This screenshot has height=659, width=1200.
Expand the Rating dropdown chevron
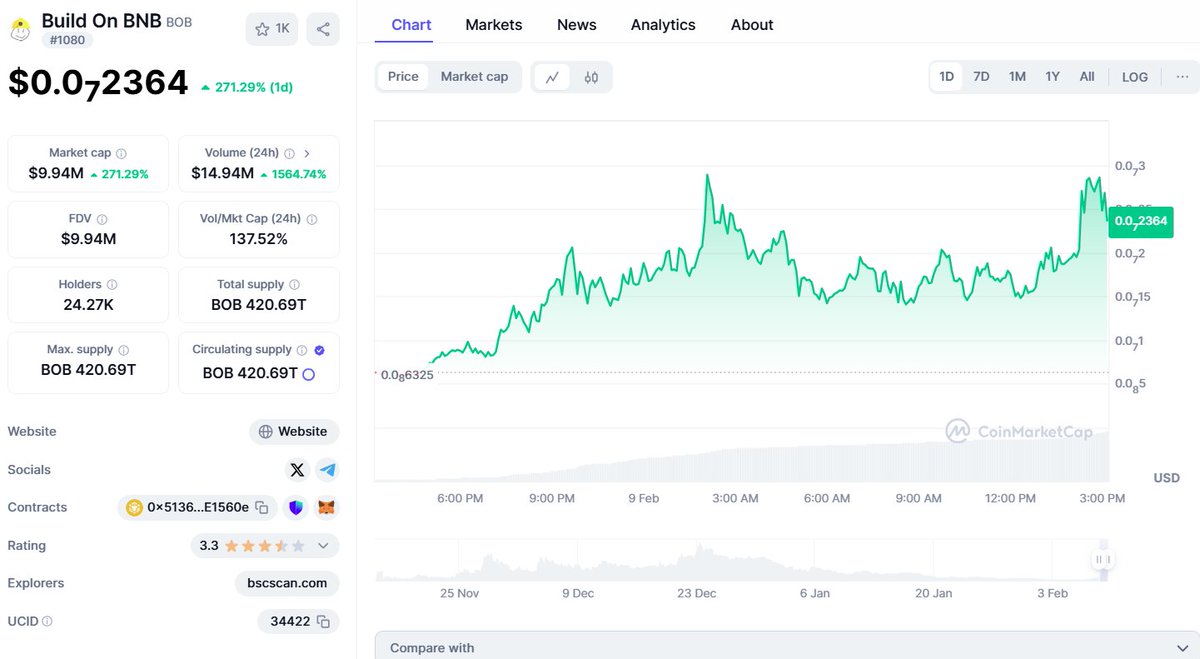tap(323, 546)
